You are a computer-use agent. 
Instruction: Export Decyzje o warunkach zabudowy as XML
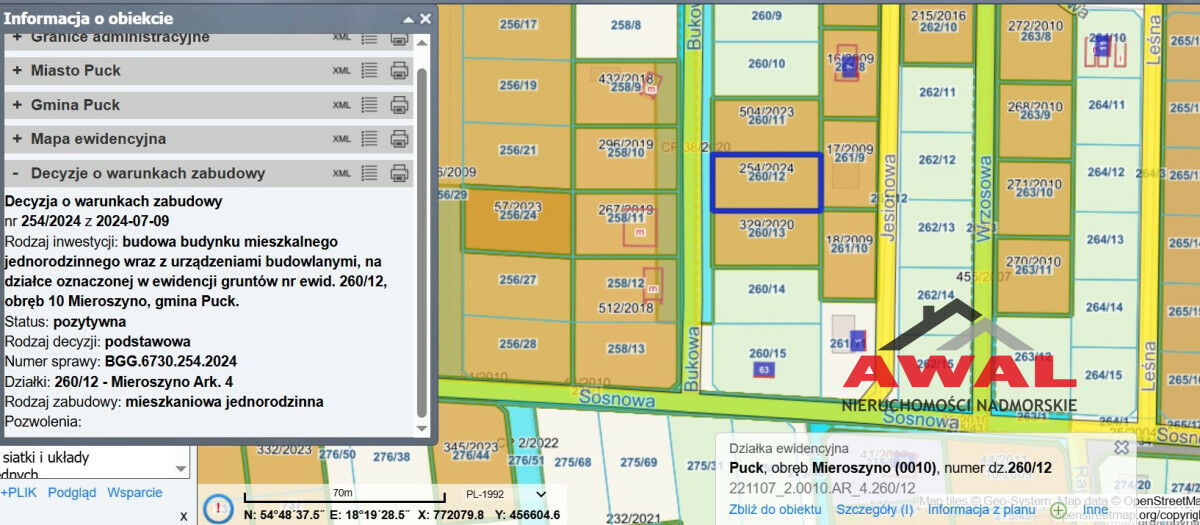(x=342, y=173)
